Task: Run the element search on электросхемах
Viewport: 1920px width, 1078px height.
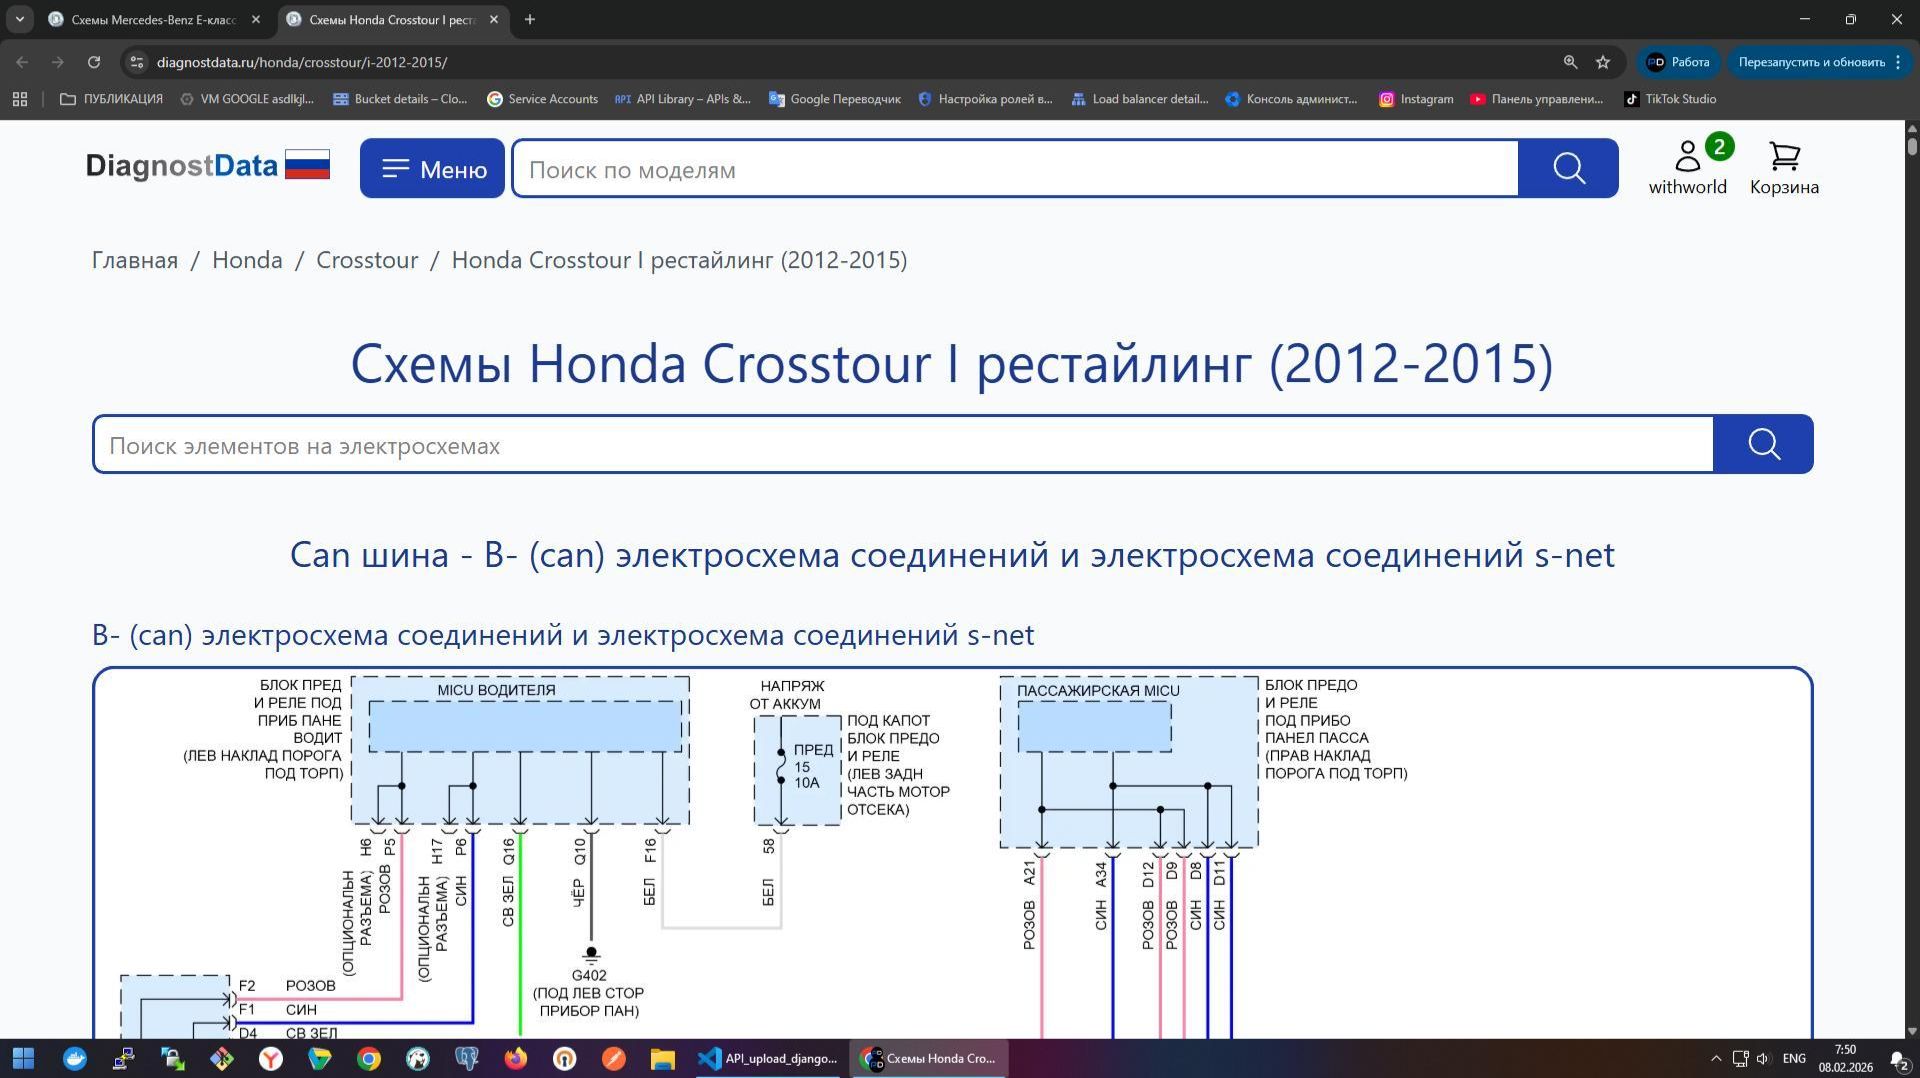Action: click(x=1762, y=443)
